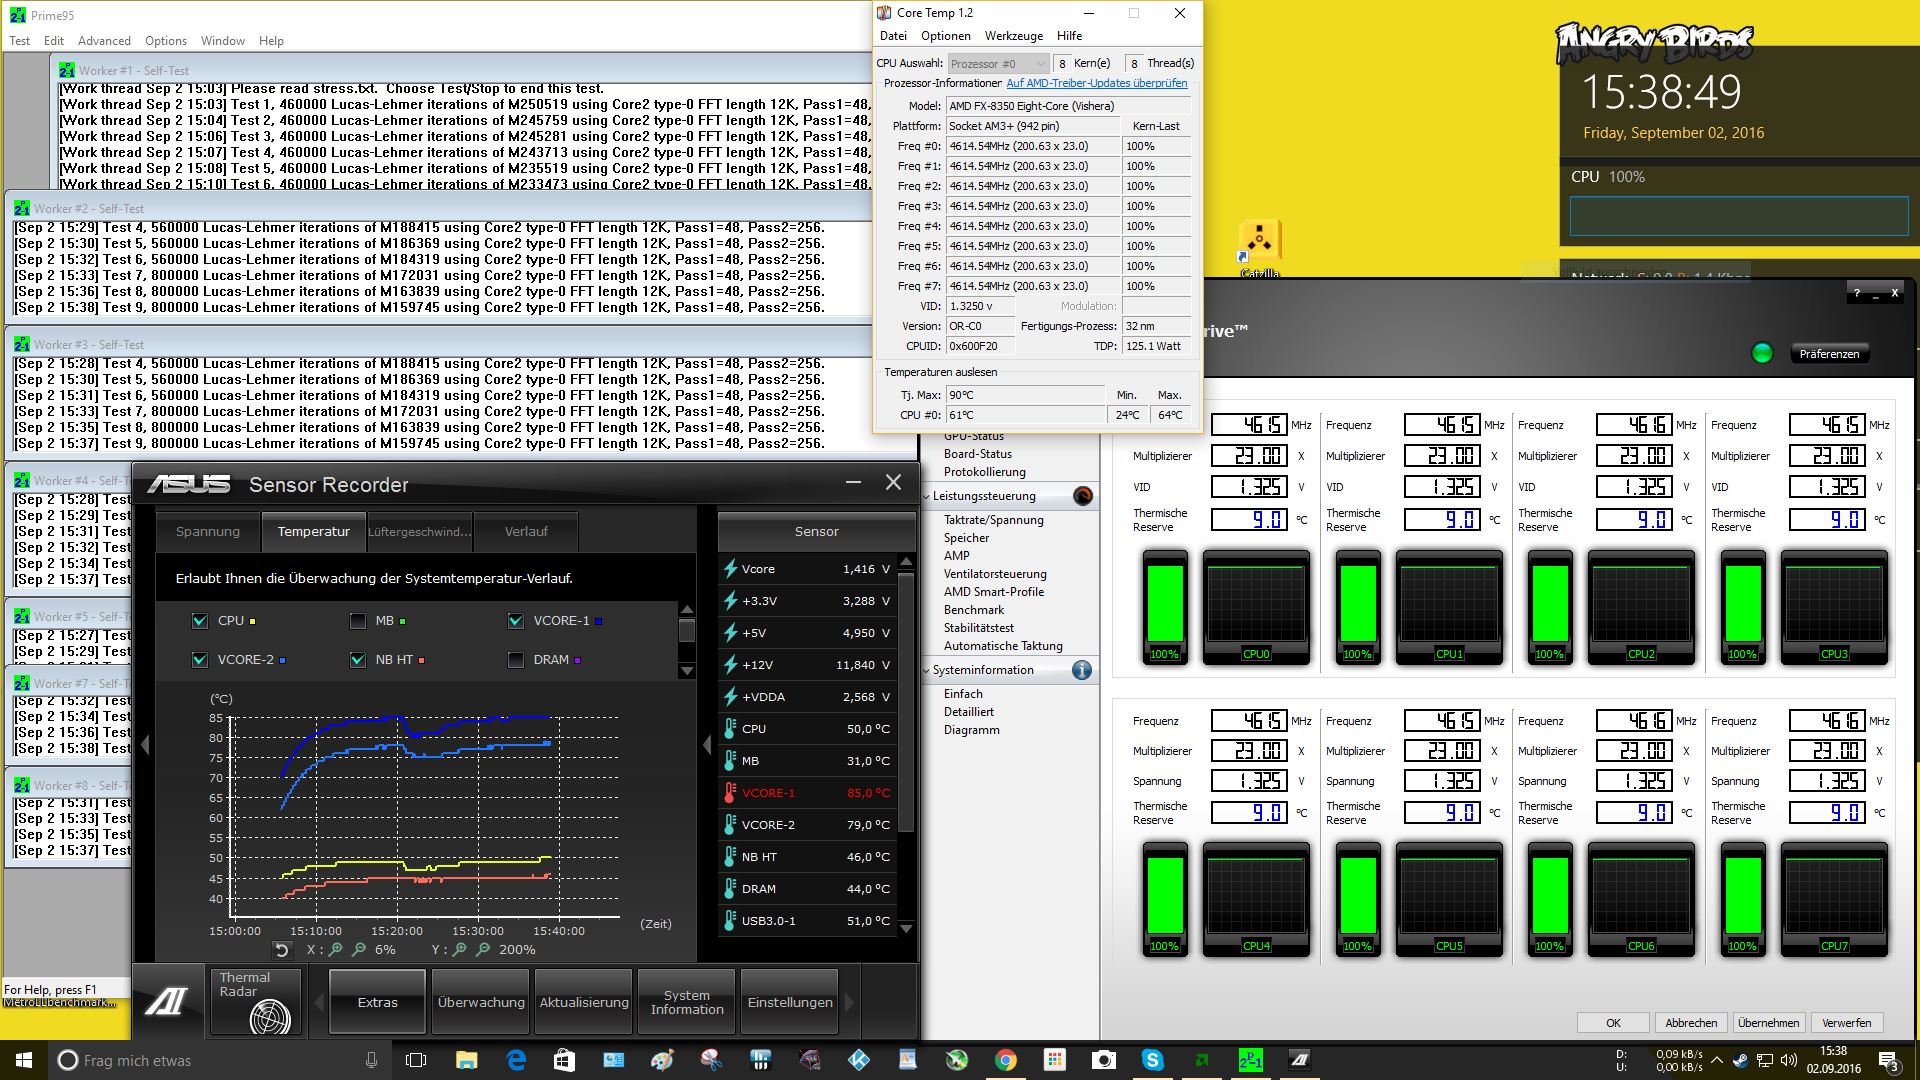Uncheck the CPU temperature checkbox
This screenshot has width=1920, height=1080.
tap(200, 621)
